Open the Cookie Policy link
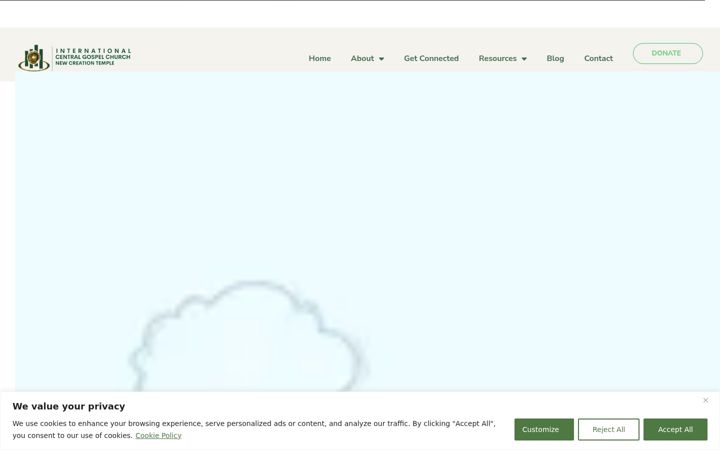The image size is (720, 450). (158, 435)
